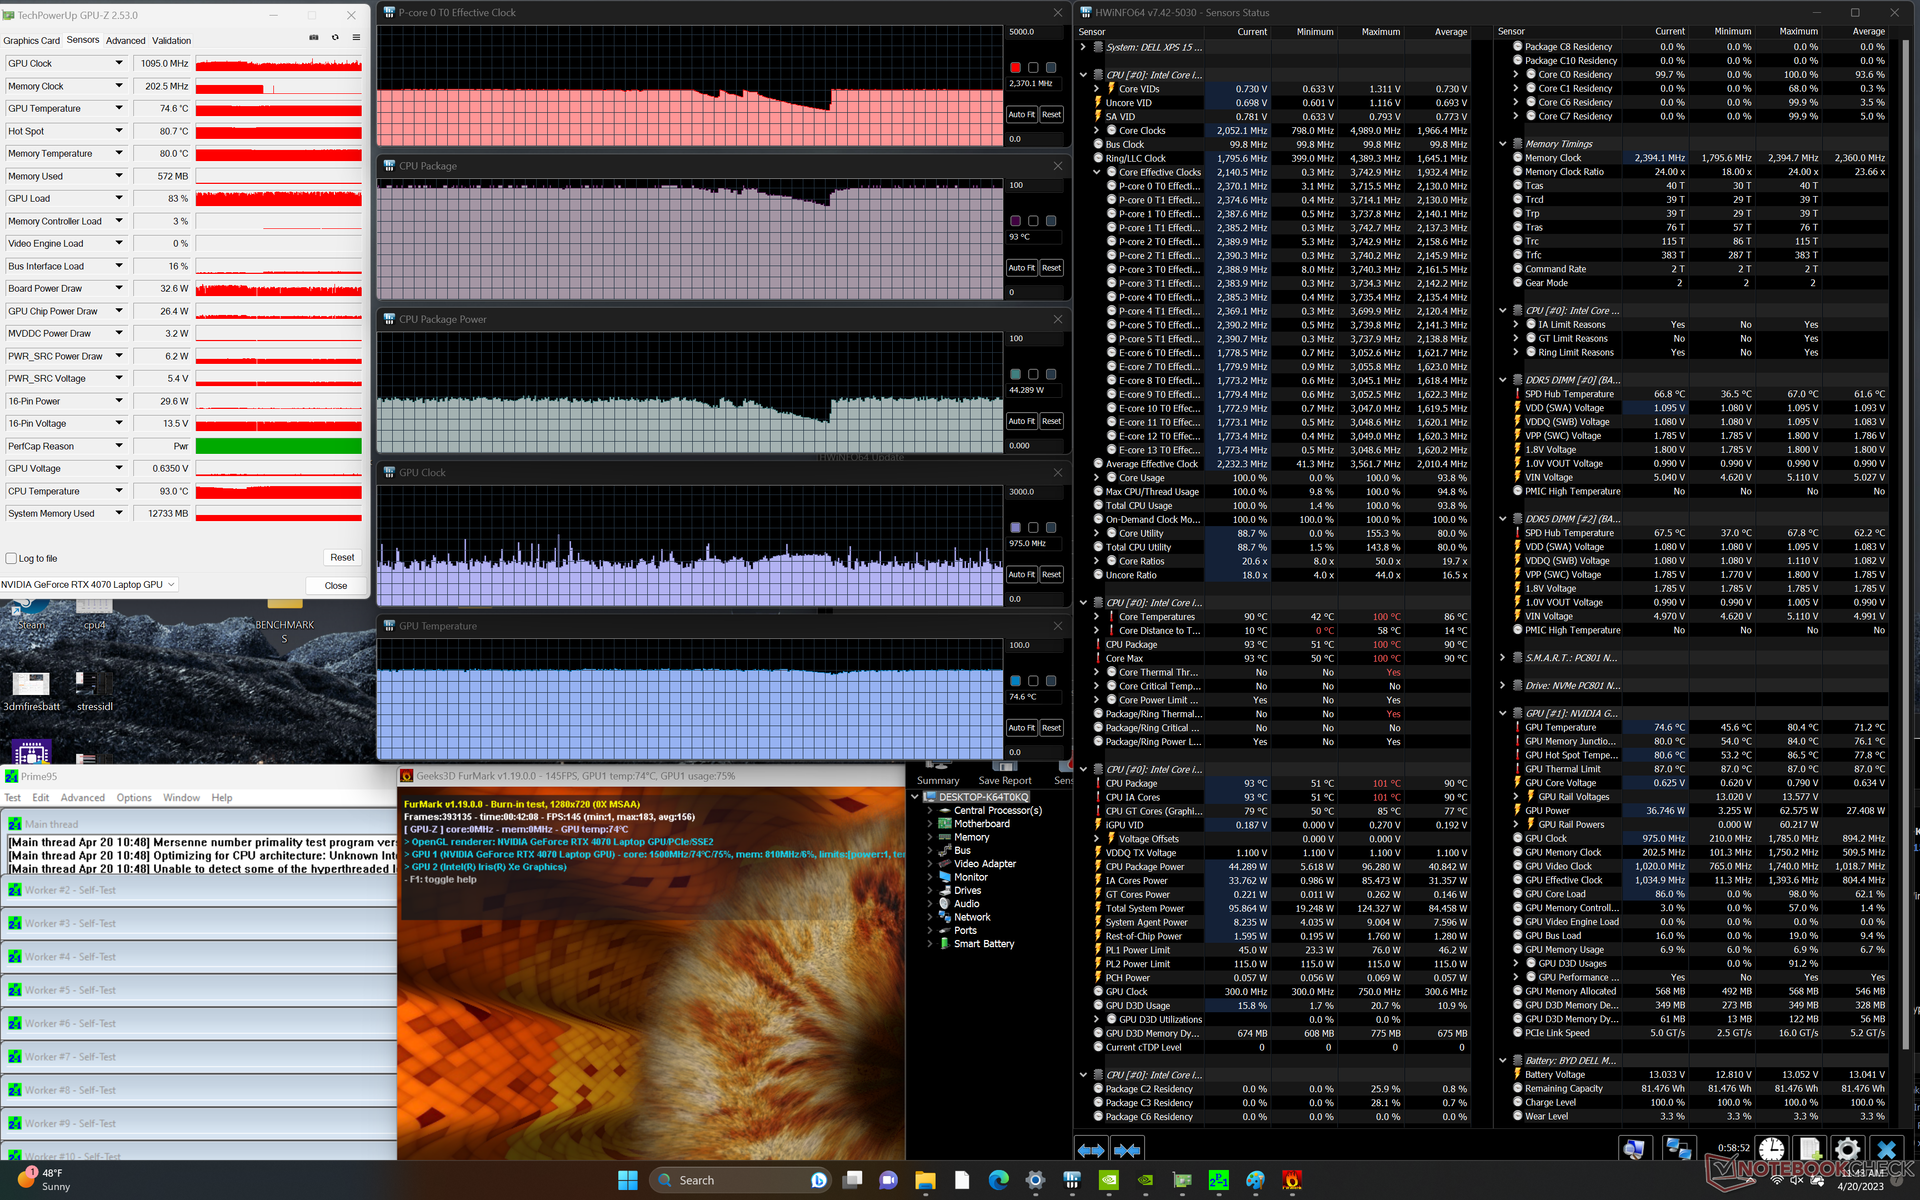Open File Explorer from taskbar
Screen dimensions: 1920x1200
pyautogui.click(x=925, y=1181)
